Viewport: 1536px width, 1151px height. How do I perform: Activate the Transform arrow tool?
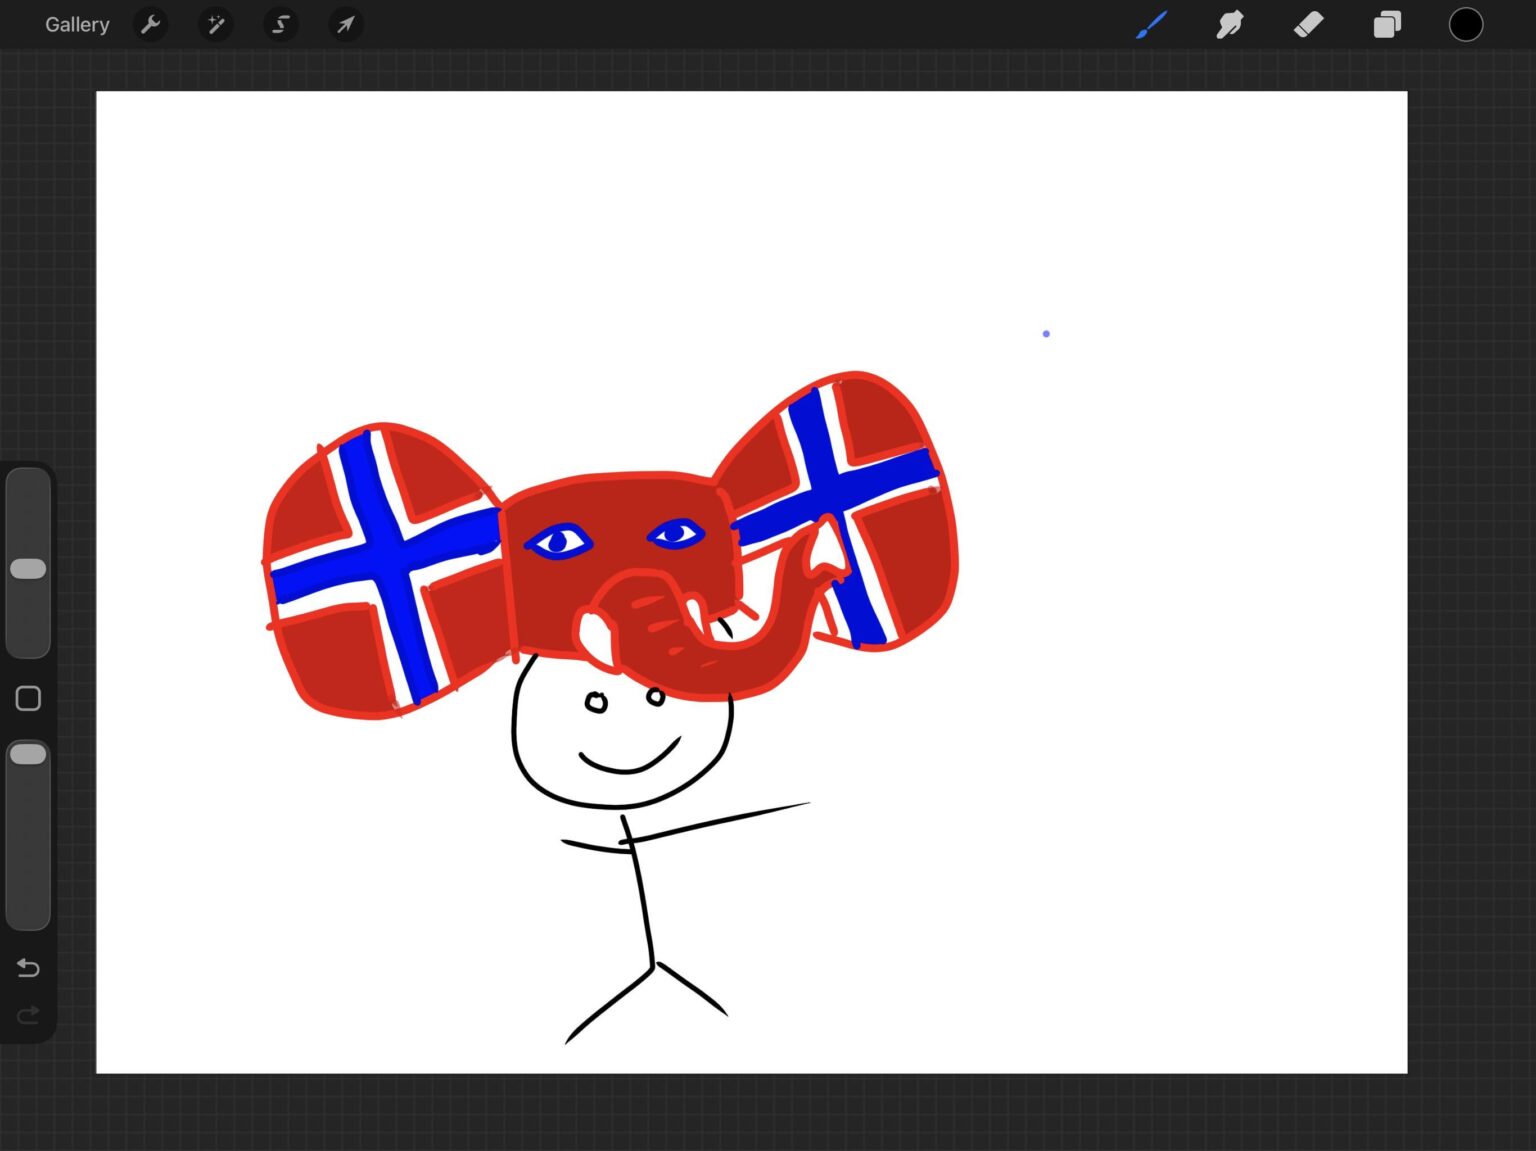(x=346, y=25)
